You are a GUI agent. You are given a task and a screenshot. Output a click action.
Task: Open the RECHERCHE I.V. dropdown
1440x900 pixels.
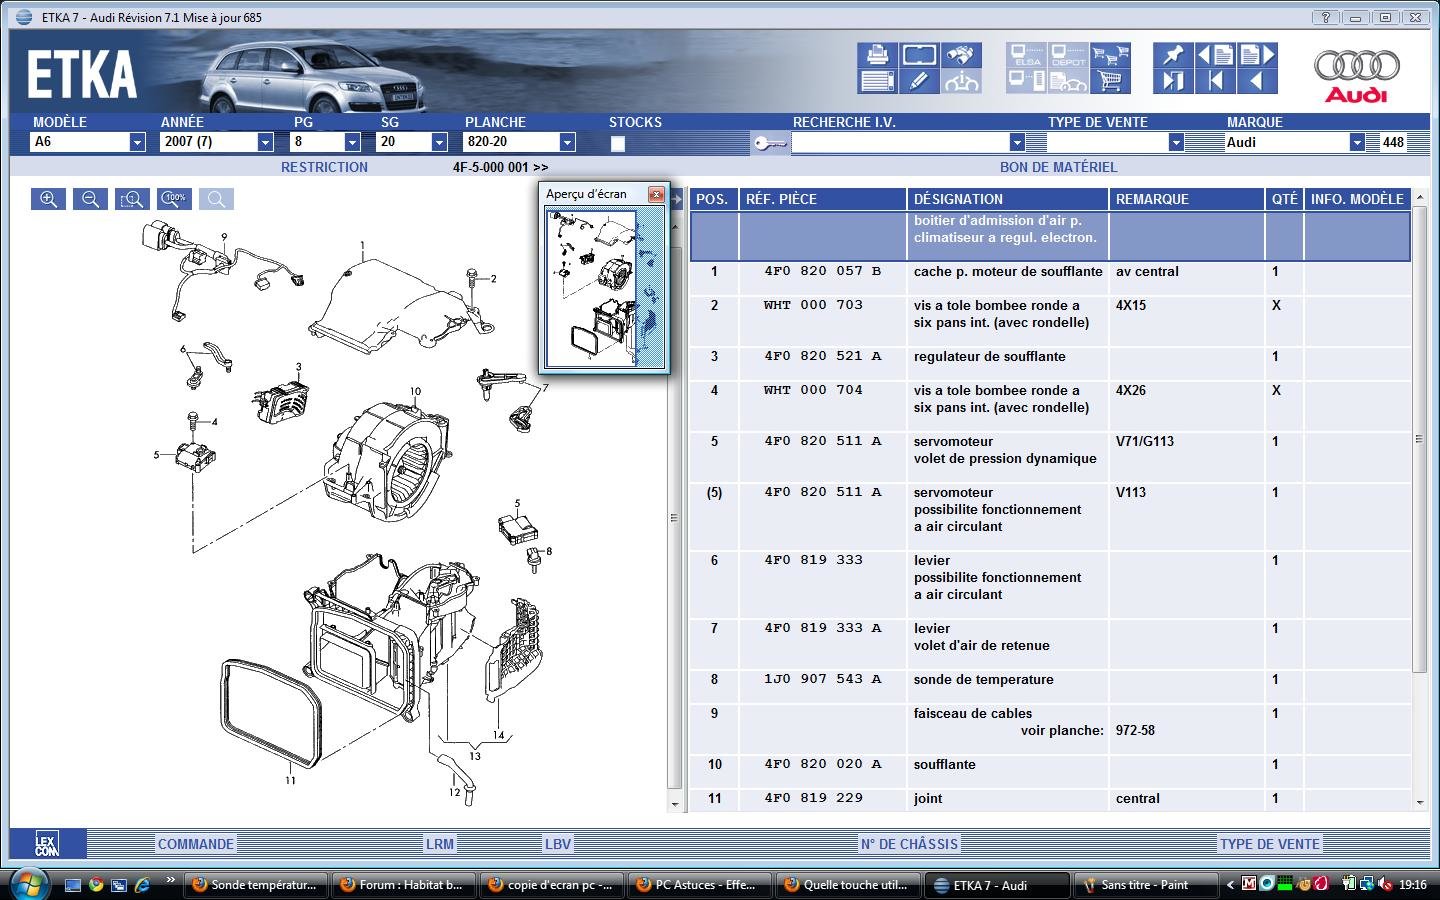(x=1017, y=142)
